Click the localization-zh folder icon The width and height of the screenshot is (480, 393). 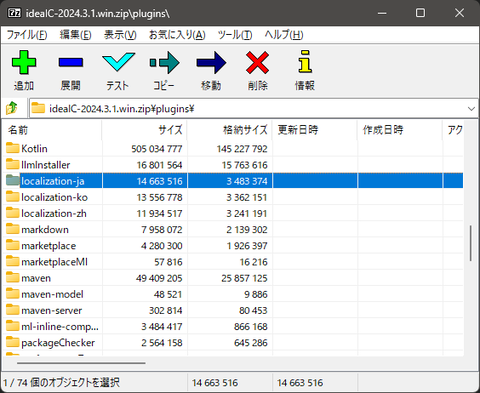(13, 213)
